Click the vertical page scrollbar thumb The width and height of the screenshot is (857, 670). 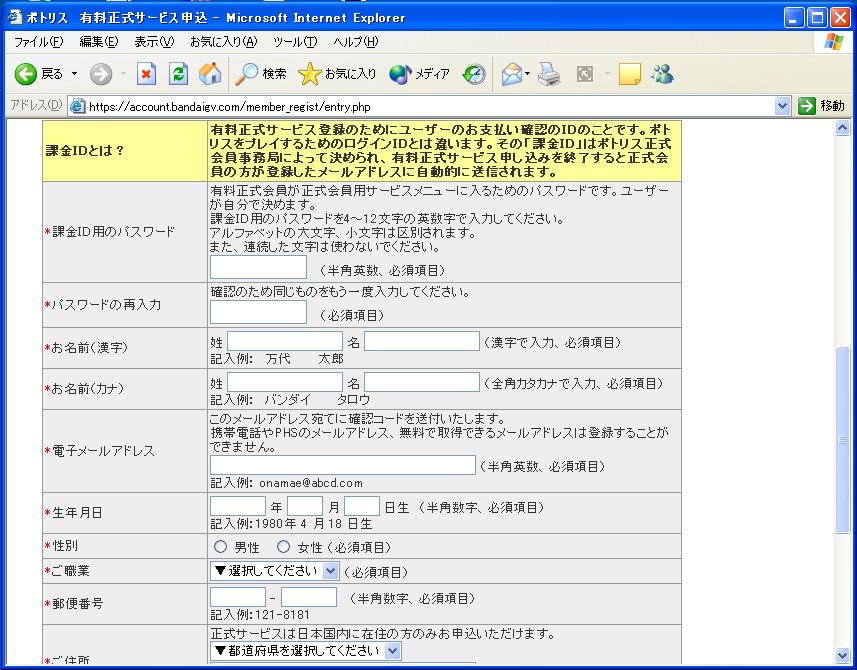coord(842,440)
